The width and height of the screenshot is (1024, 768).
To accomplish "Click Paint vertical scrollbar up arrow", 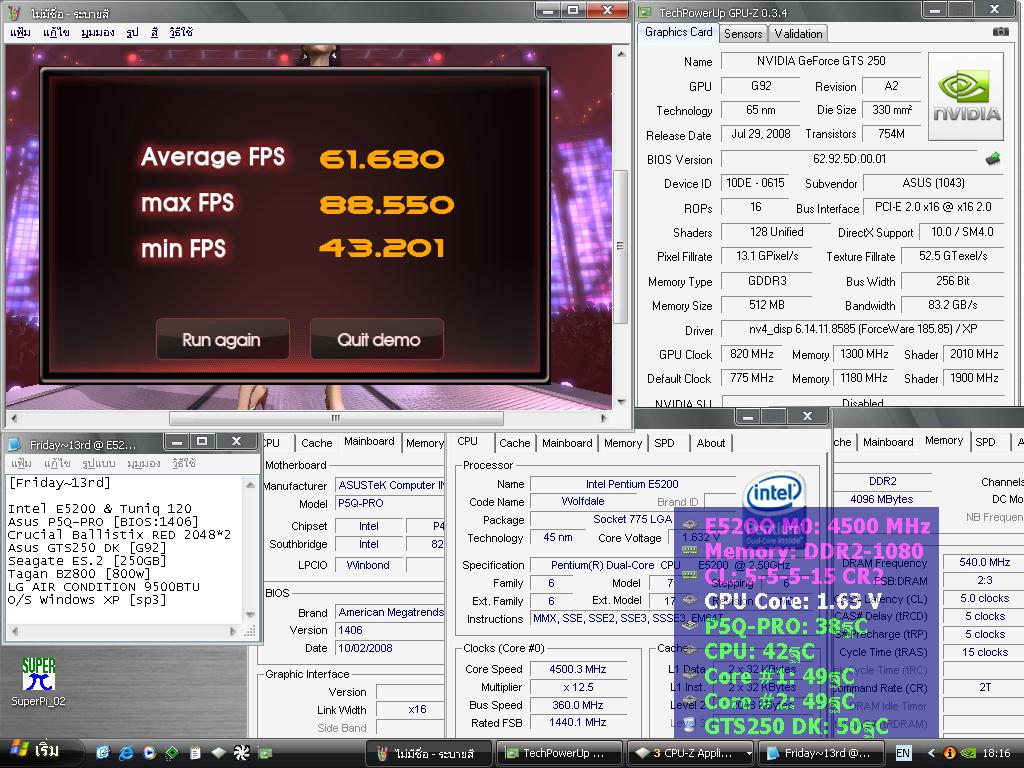I will click(x=621, y=54).
